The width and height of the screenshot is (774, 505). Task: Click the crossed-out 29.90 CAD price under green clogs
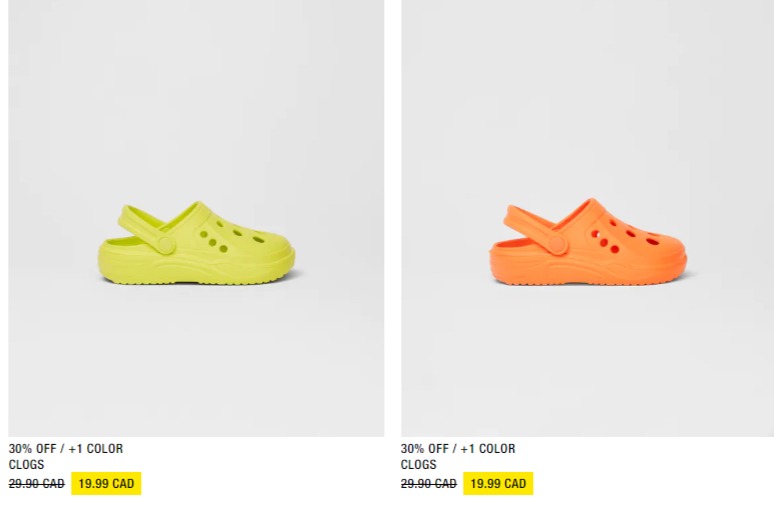click(x=37, y=484)
